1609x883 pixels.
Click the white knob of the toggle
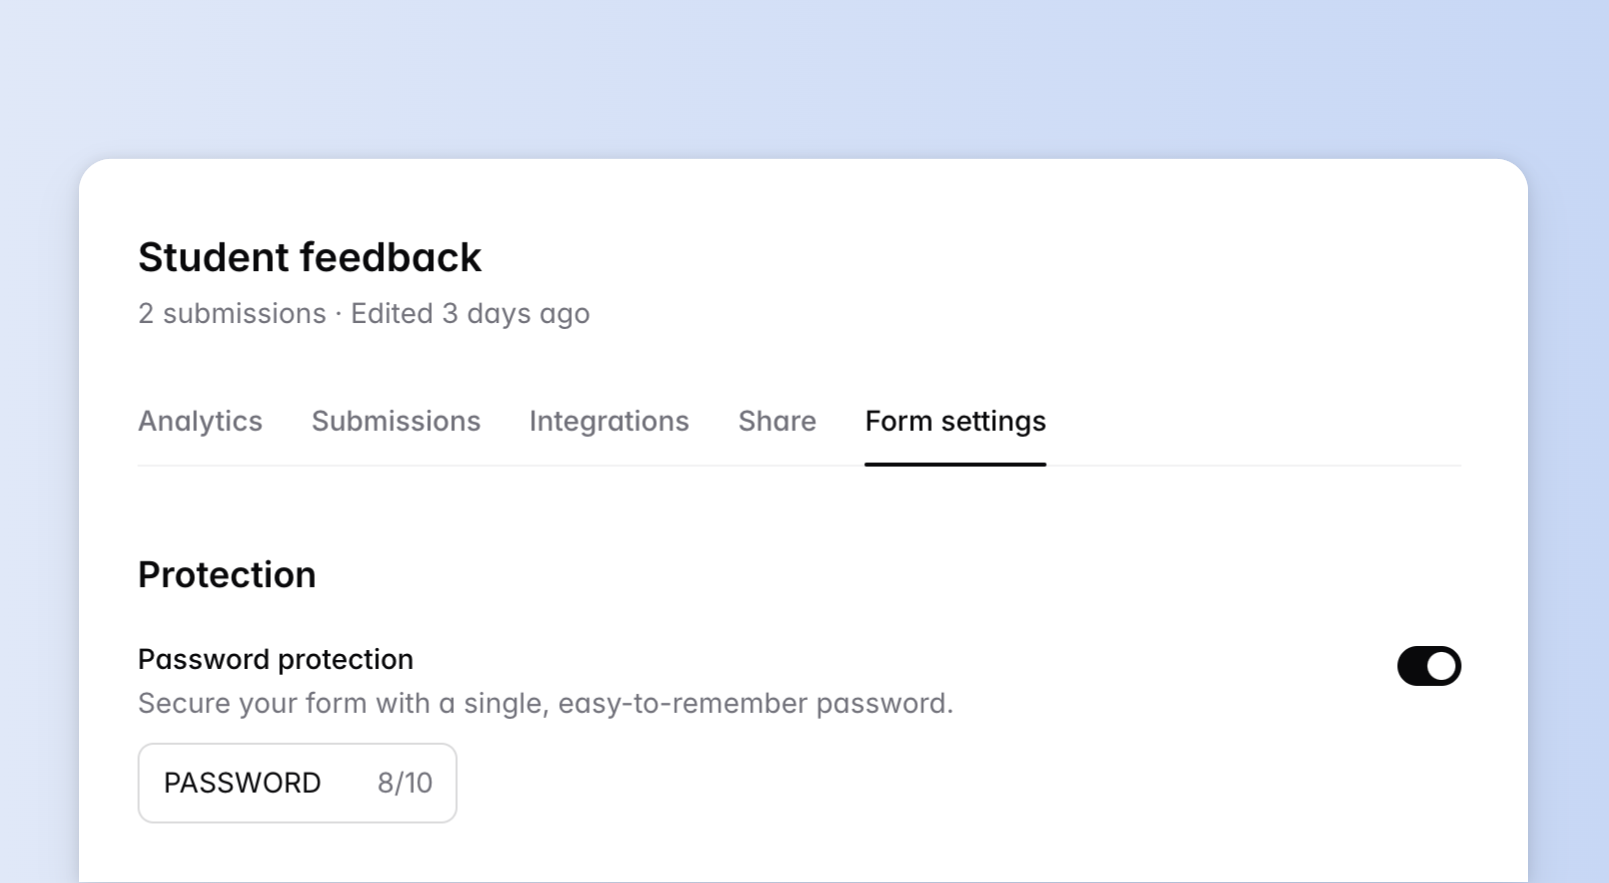1441,666
